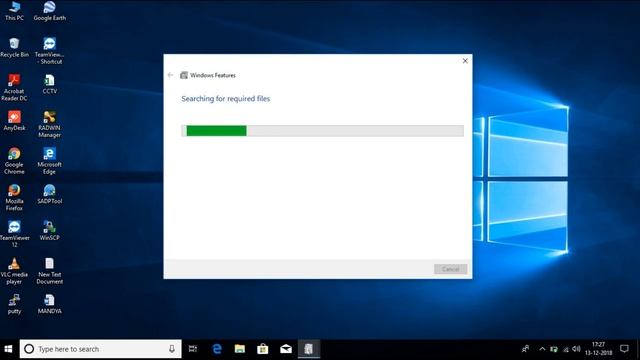Select RADWIN Manager desktop icon
The height and width of the screenshot is (360, 640).
(x=49, y=124)
